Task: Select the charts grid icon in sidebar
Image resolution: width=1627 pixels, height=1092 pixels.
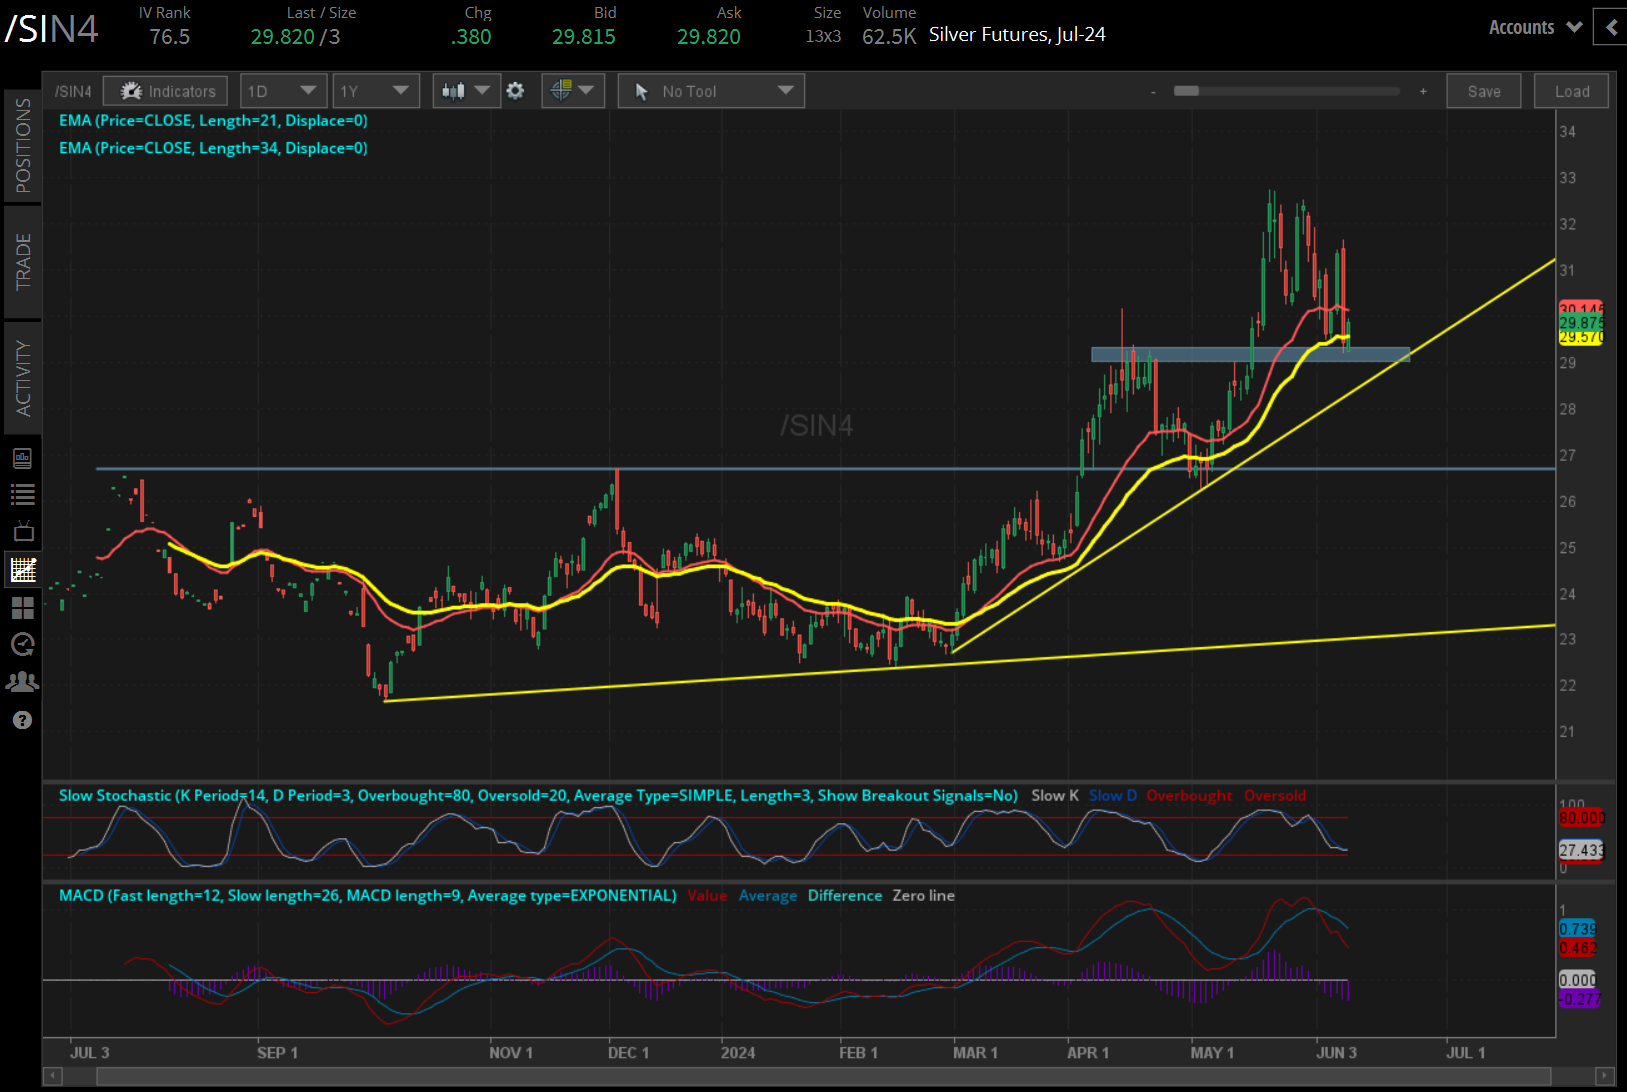Action: point(22,570)
